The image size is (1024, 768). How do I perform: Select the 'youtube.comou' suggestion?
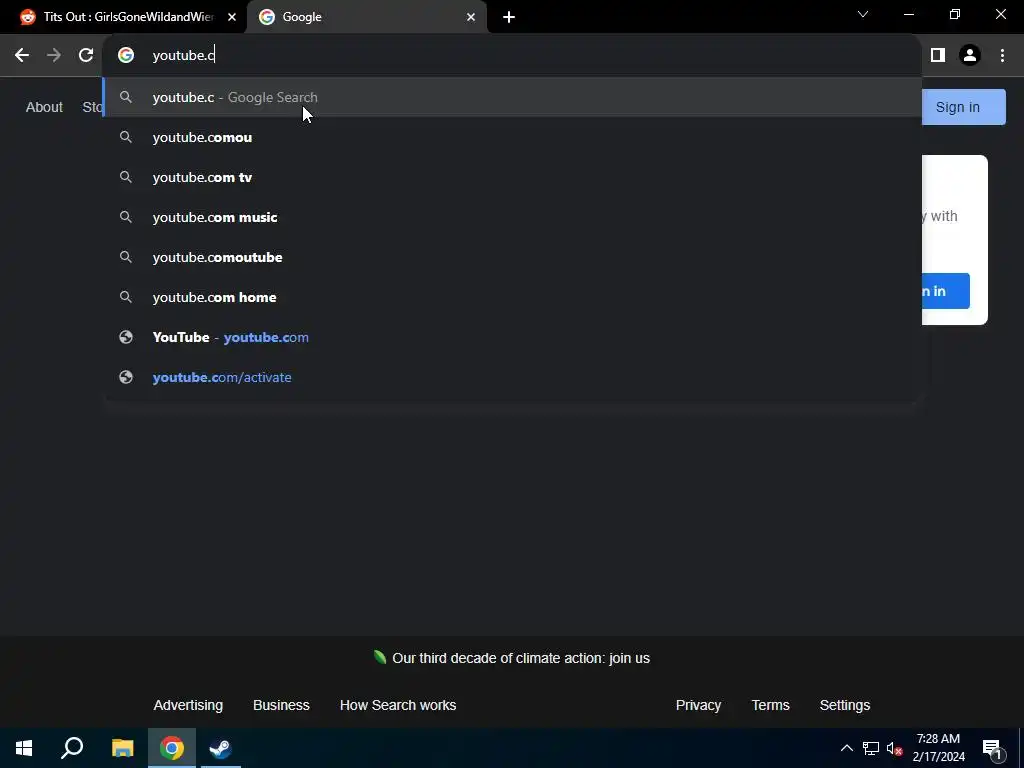coord(513,137)
